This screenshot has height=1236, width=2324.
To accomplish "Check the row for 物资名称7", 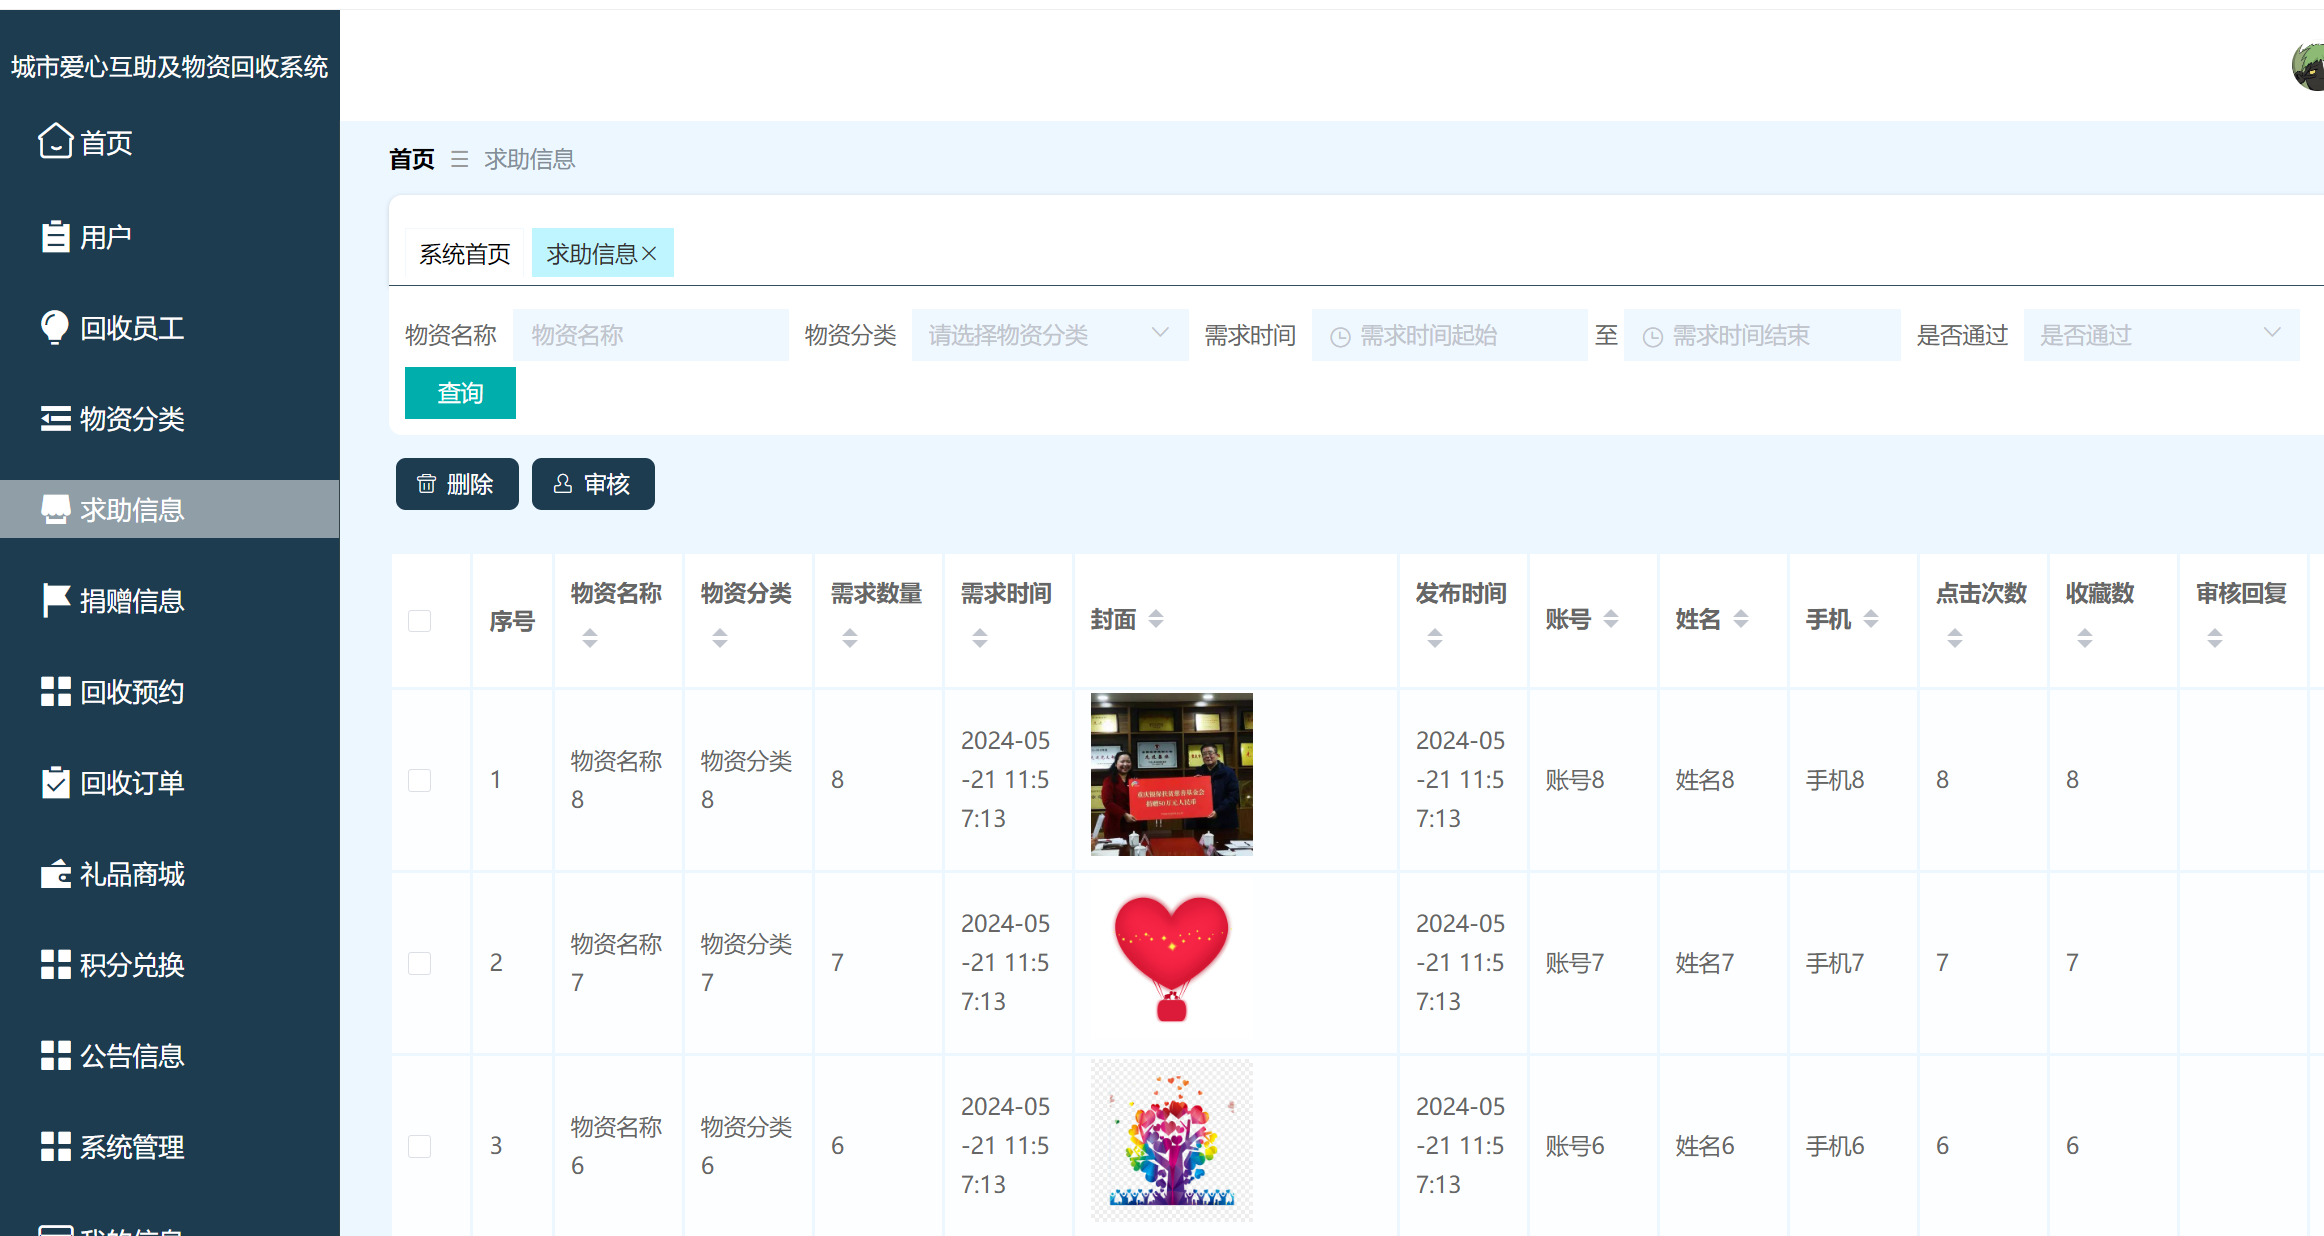I will click(419, 962).
